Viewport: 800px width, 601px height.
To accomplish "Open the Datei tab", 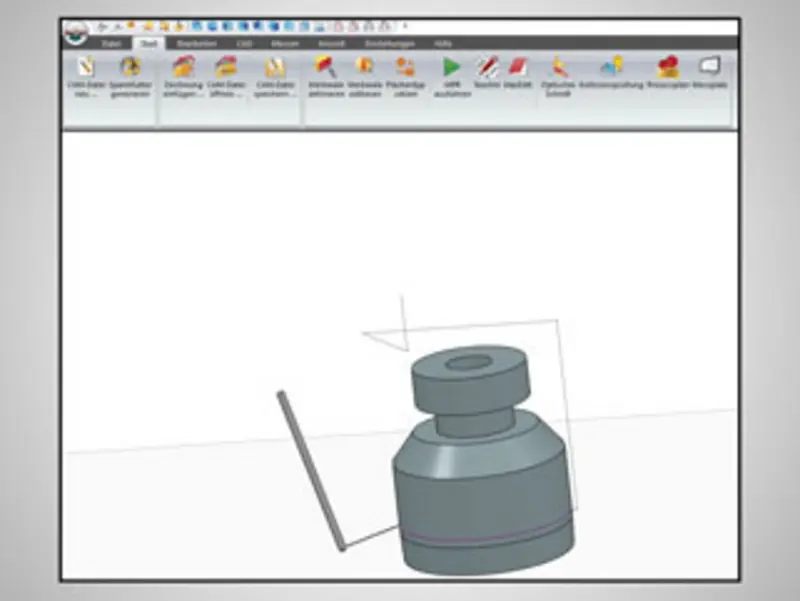I will [x=112, y=44].
